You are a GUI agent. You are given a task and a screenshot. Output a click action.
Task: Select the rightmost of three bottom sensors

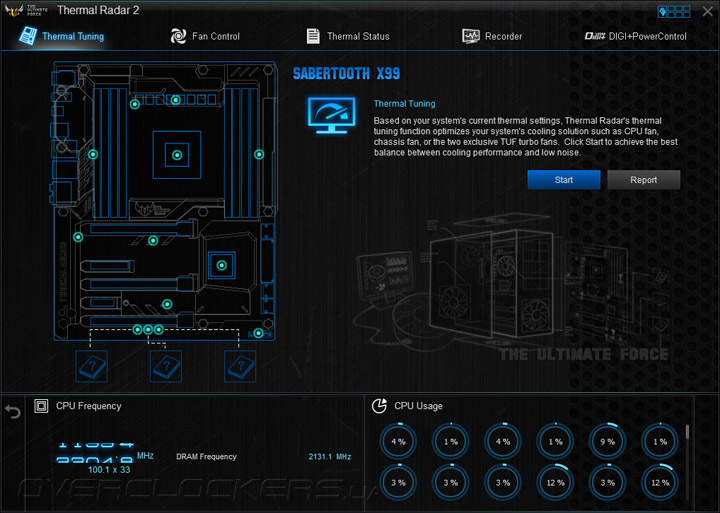point(159,329)
